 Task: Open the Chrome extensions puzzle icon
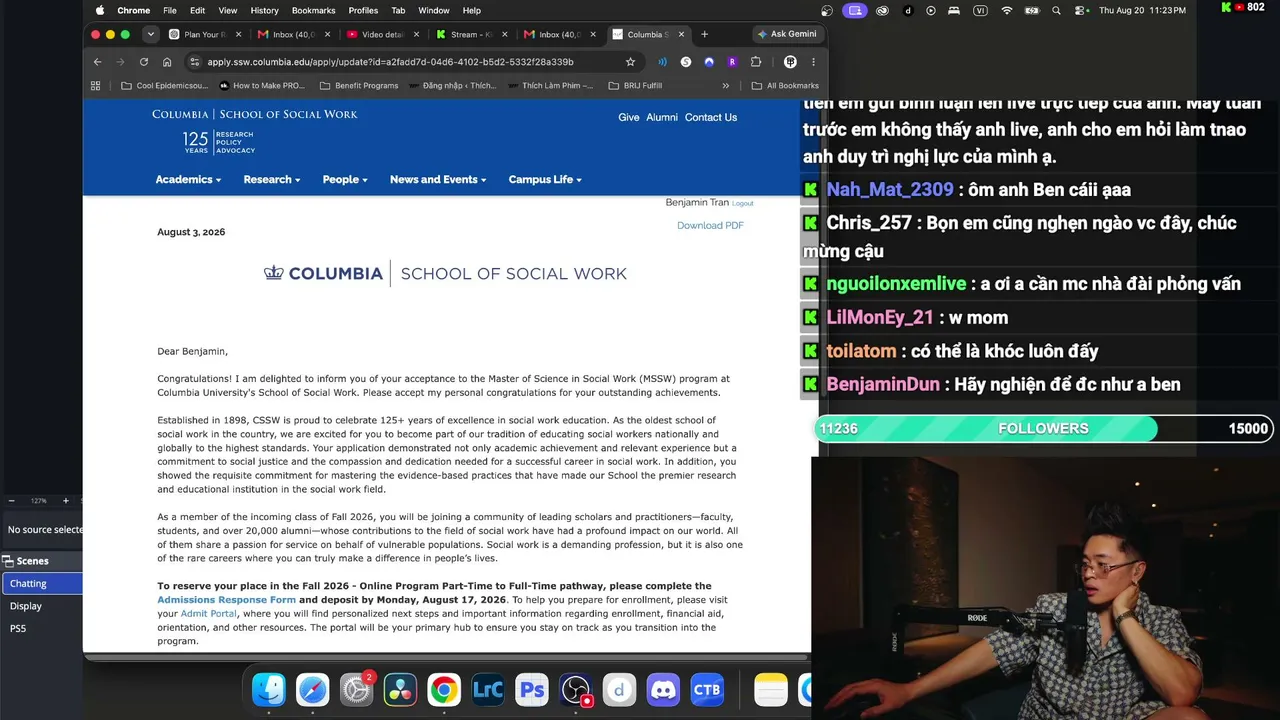[x=756, y=62]
